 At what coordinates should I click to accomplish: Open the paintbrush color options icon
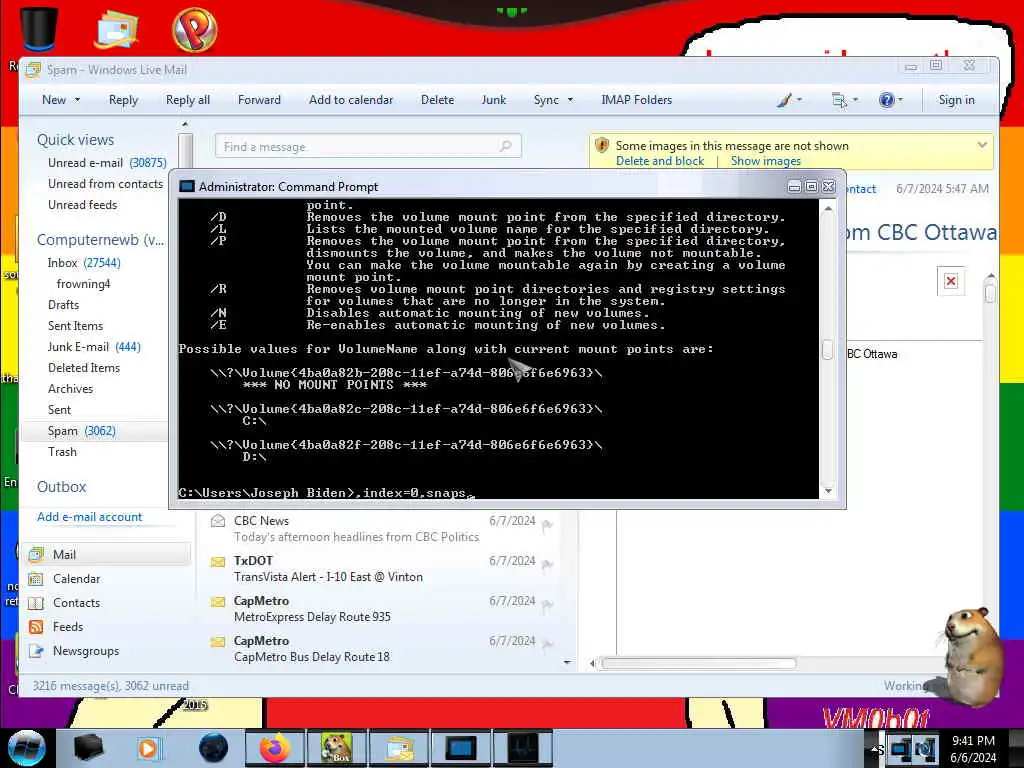click(785, 100)
